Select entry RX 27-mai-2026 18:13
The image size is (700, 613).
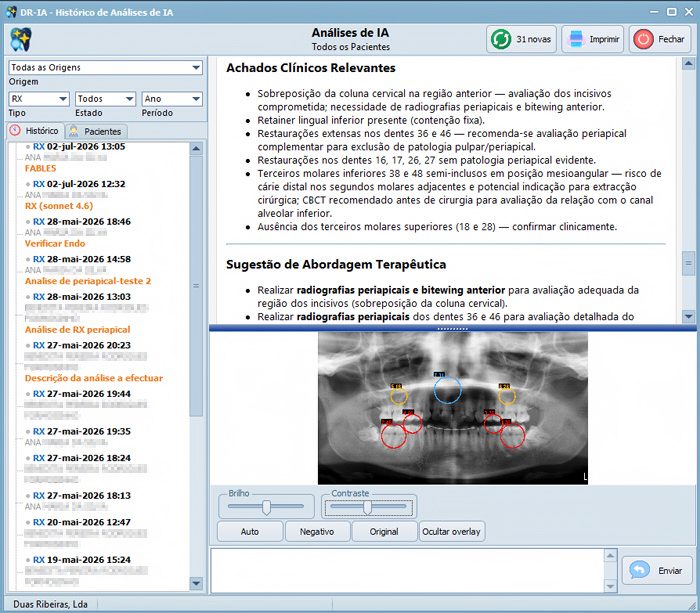(x=82, y=496)
